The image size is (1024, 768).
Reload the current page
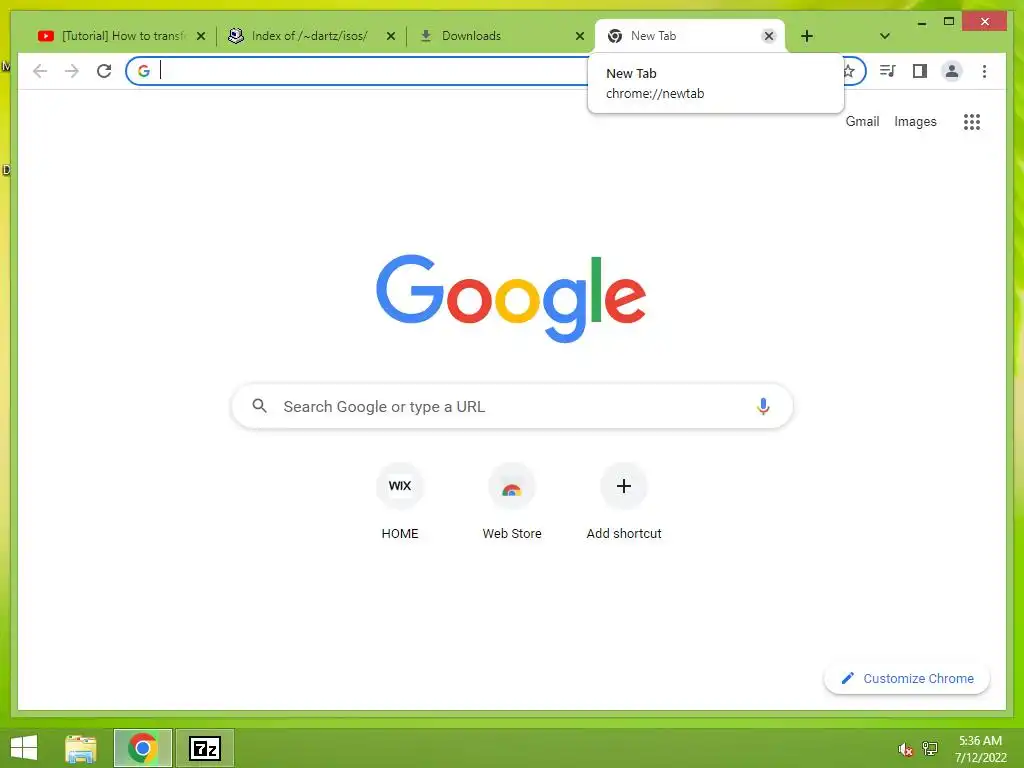click(104, 71)
